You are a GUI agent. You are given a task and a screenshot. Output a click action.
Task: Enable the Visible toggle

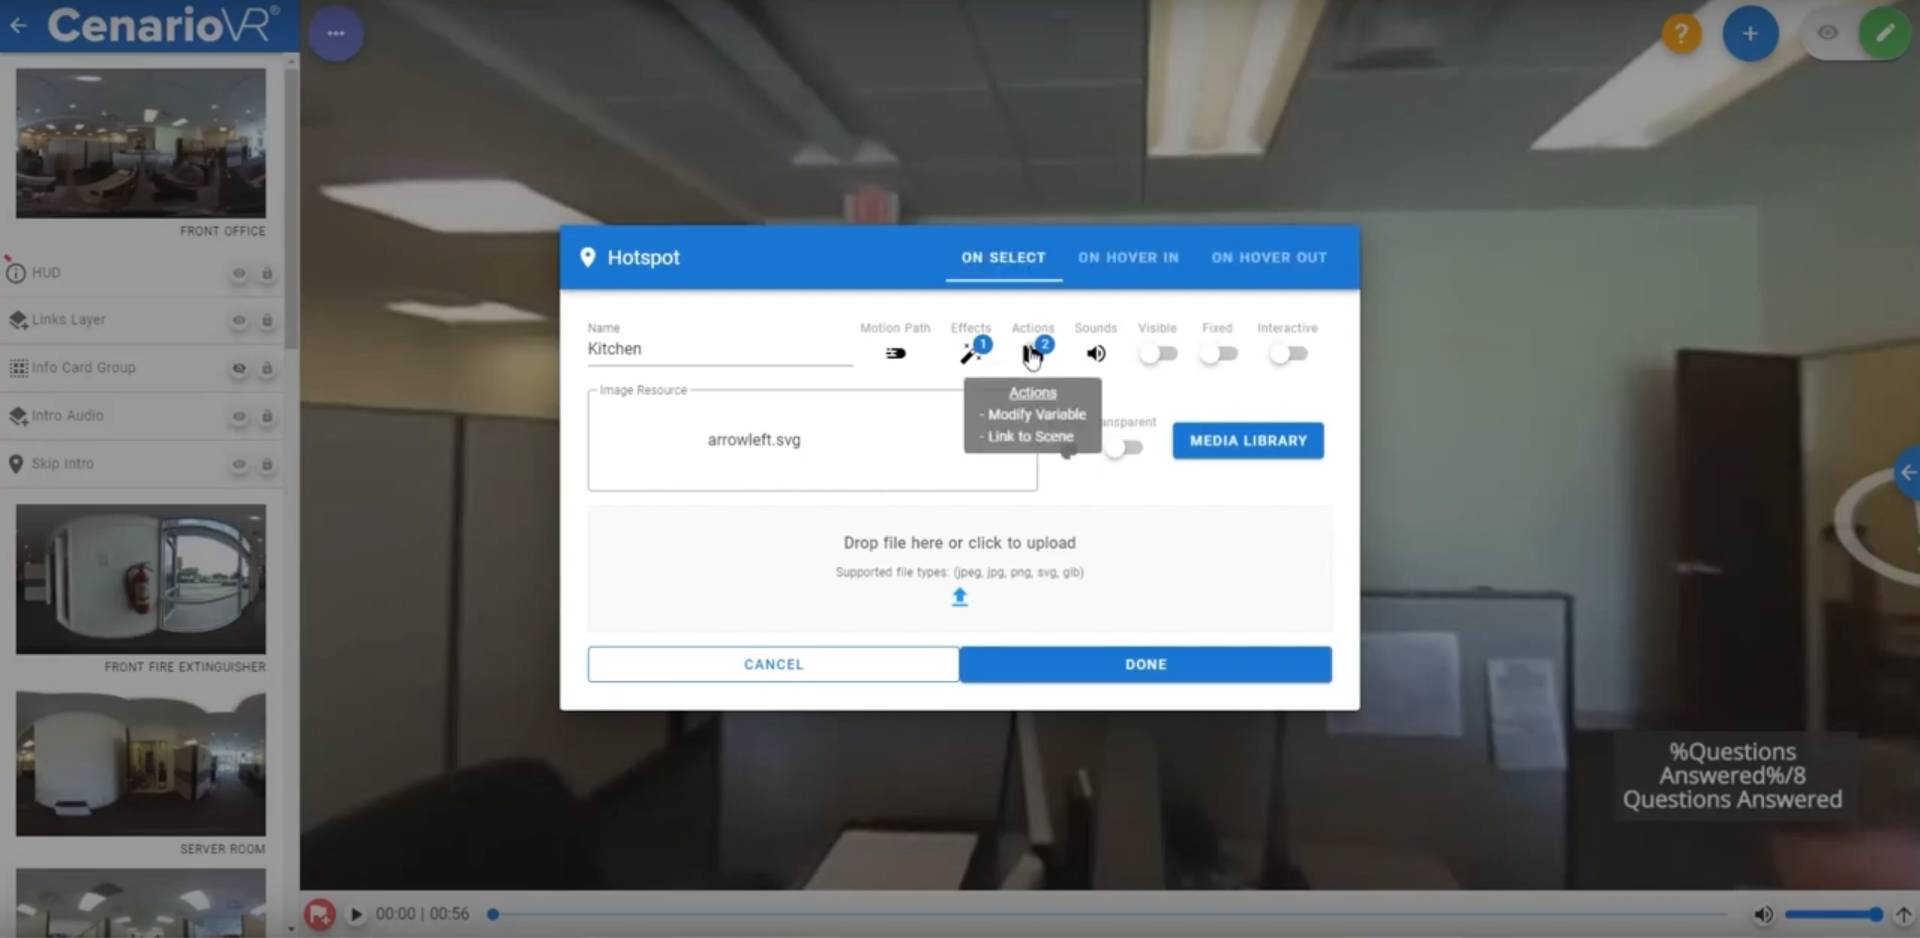(1158, 353)
